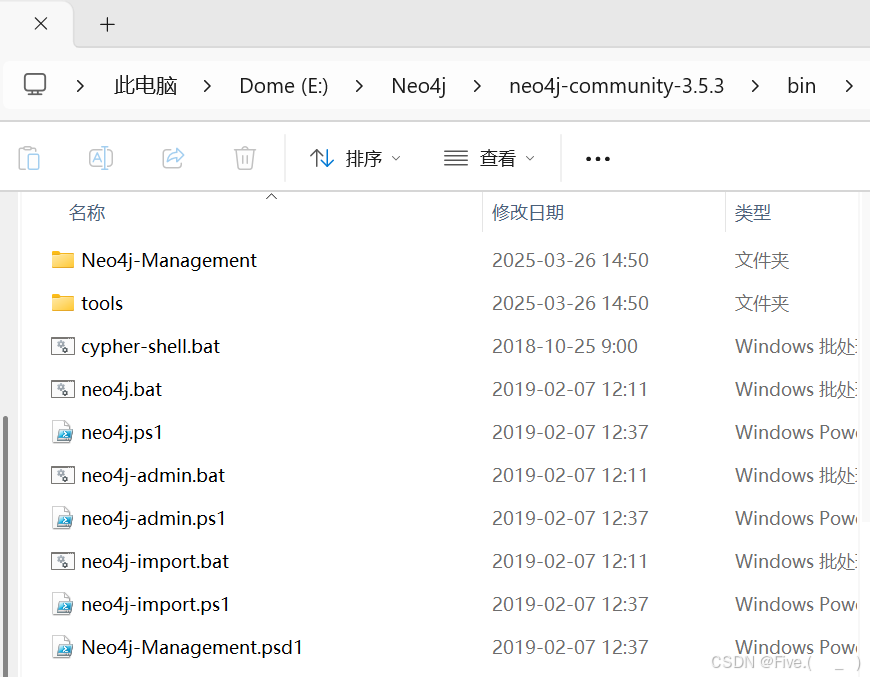This screenshot has width=870, height=677.
Task: Navigate to neo4j-community-3.5.3 breadcrumb
Action: pyautogui.click(x=616, y=86)
